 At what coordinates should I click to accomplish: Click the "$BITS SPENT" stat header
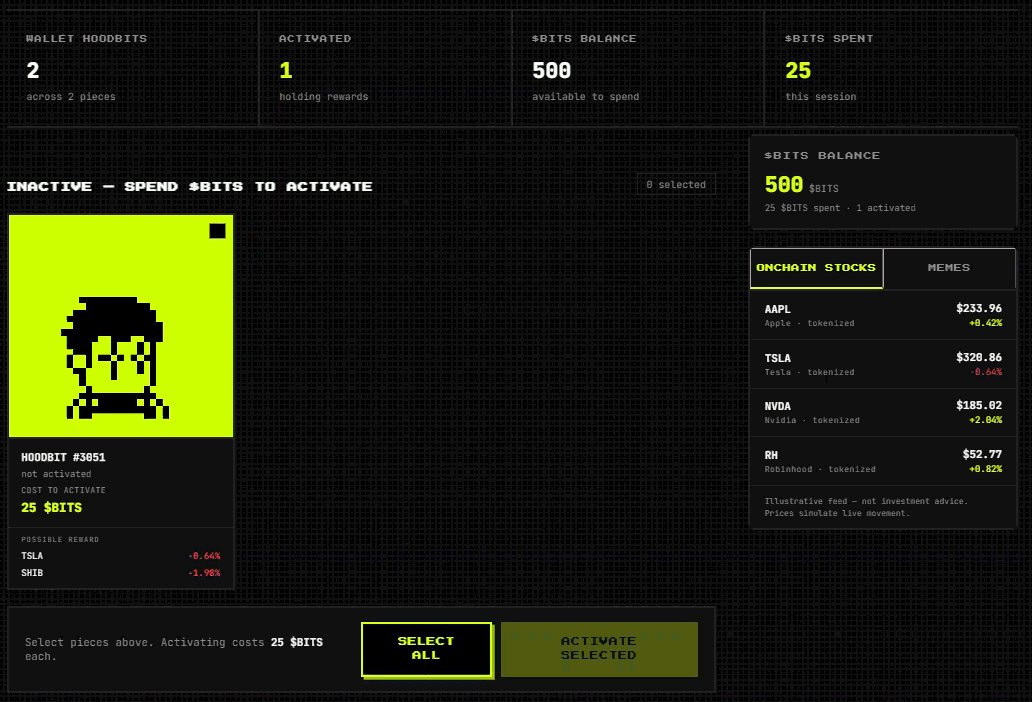pos(829,39)
